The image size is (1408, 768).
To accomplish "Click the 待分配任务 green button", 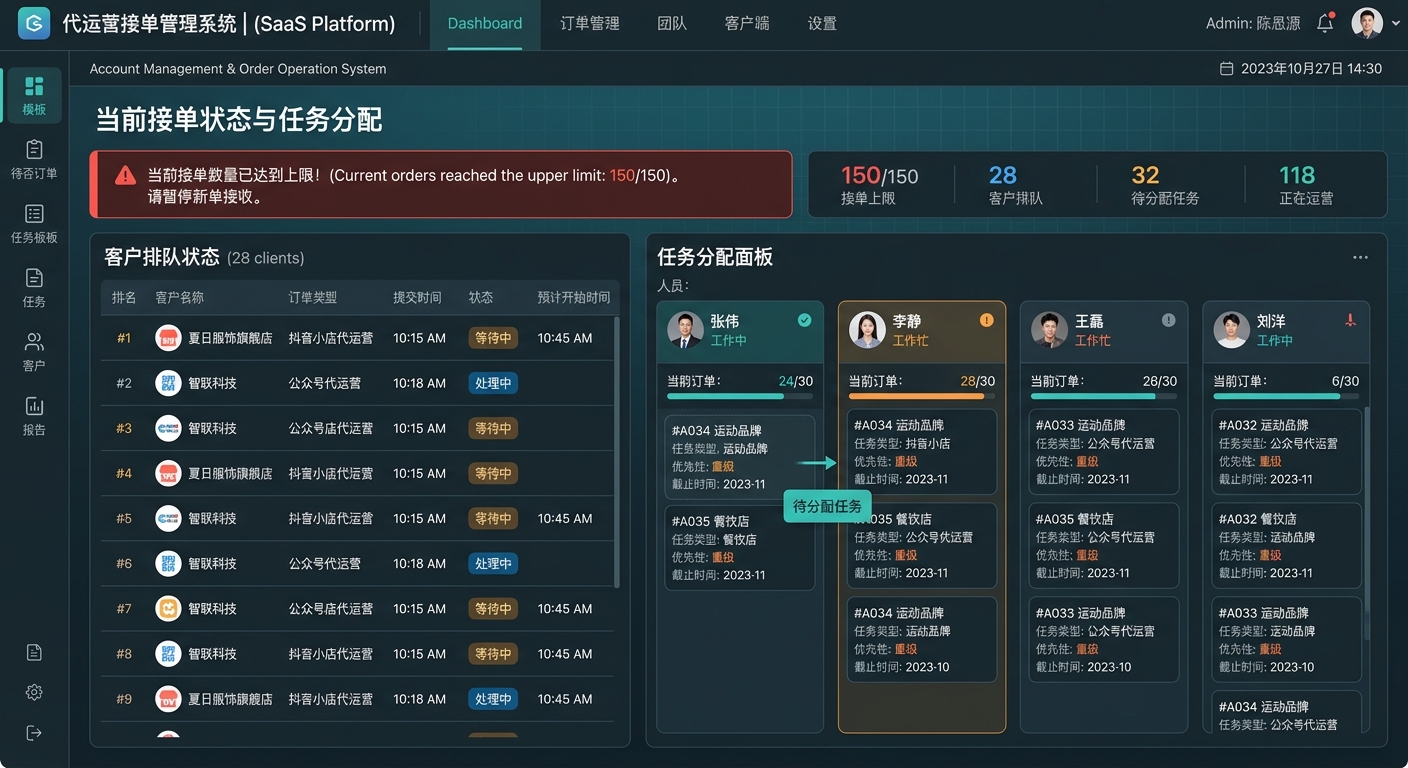I will 827,506.
